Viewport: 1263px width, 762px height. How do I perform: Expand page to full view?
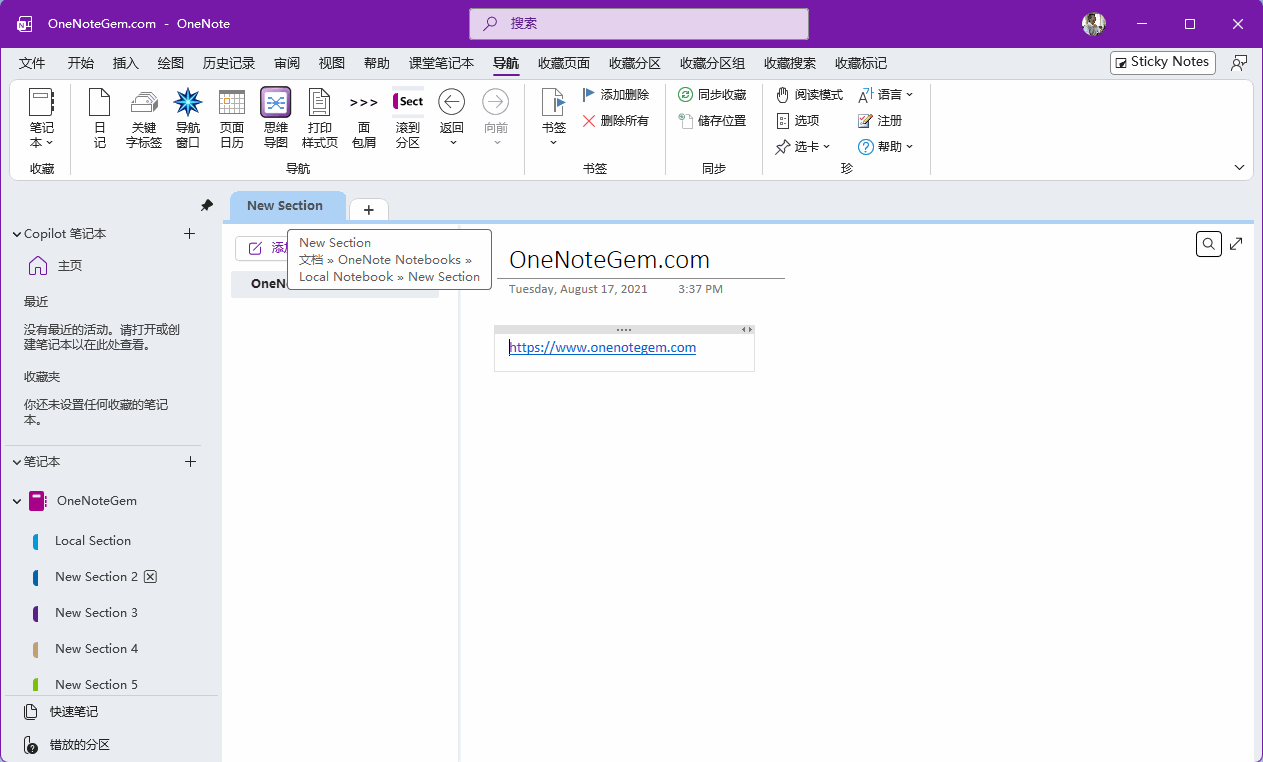[1237, 243]
